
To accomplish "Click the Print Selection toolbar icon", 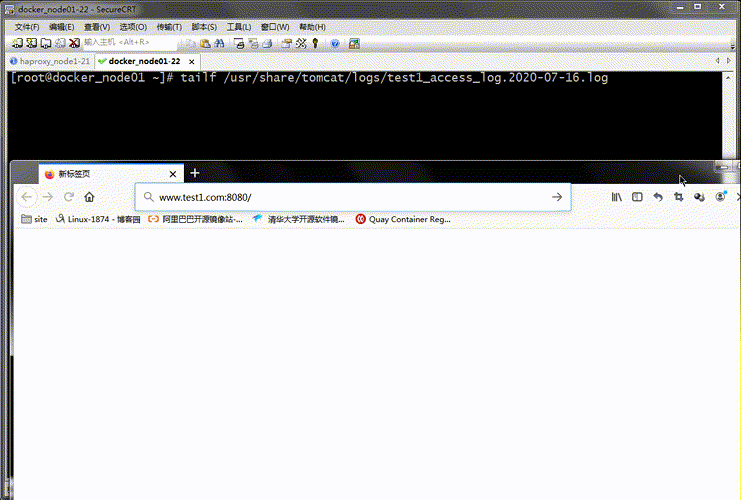I will [253, 43].
